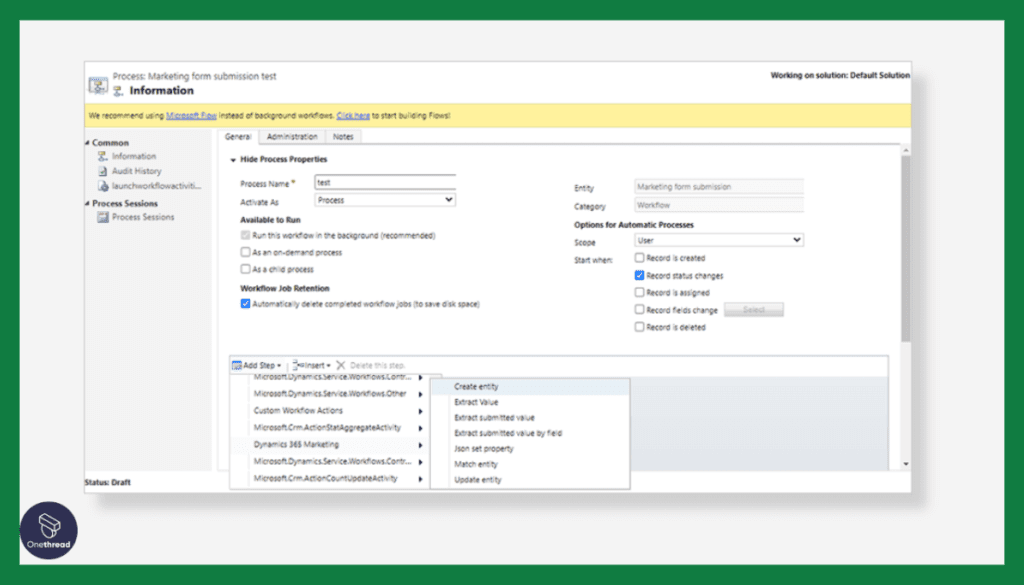
Task: Click the Process Name input field
Action: click(385, 183)
